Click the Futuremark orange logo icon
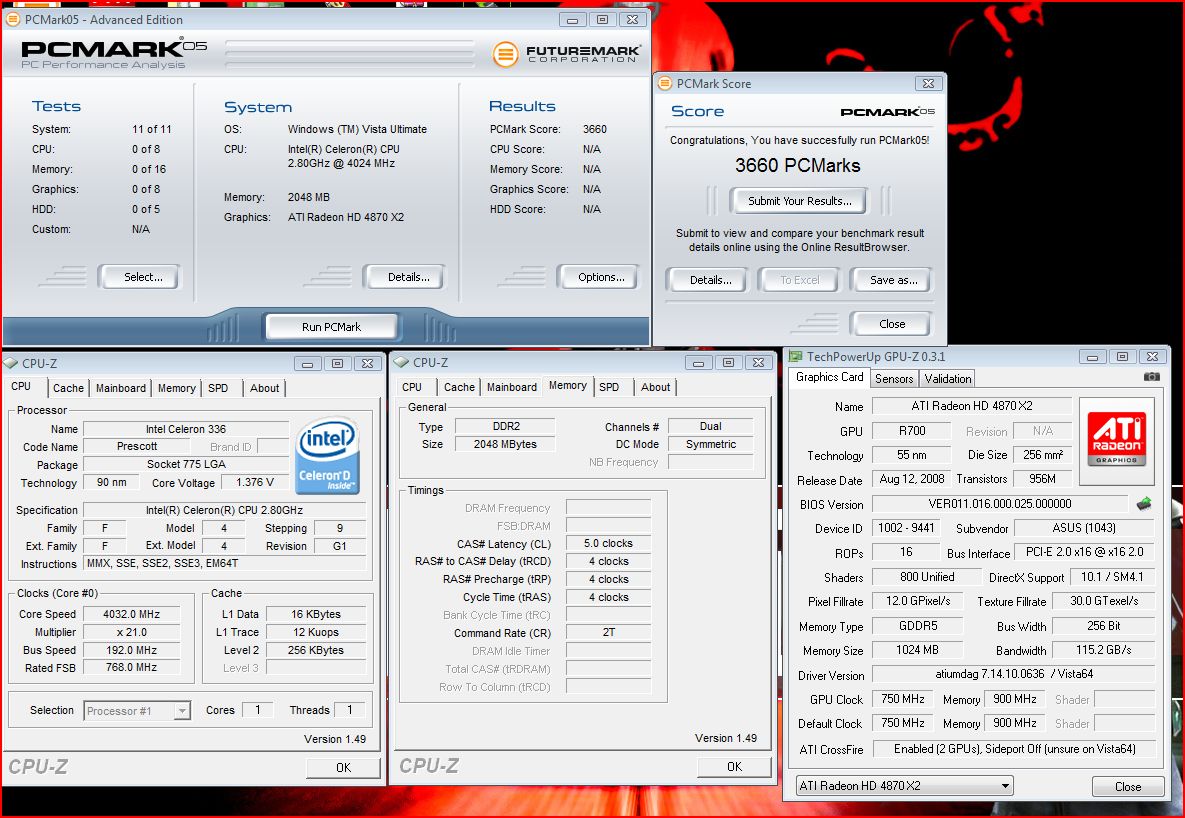 click(x=505, y=54)
